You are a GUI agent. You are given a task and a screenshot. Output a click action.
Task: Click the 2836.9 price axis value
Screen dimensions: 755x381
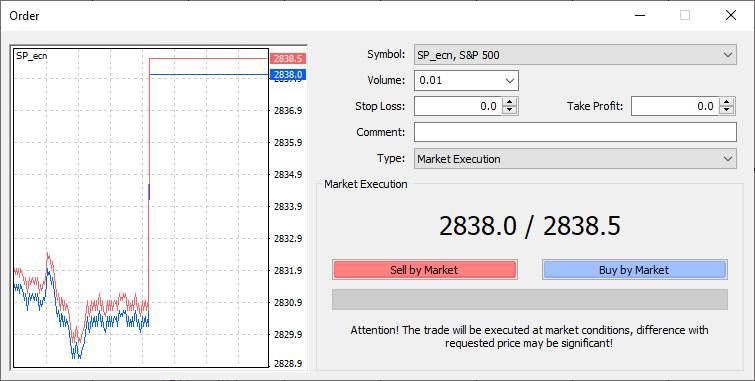click(x=288, y=111)
